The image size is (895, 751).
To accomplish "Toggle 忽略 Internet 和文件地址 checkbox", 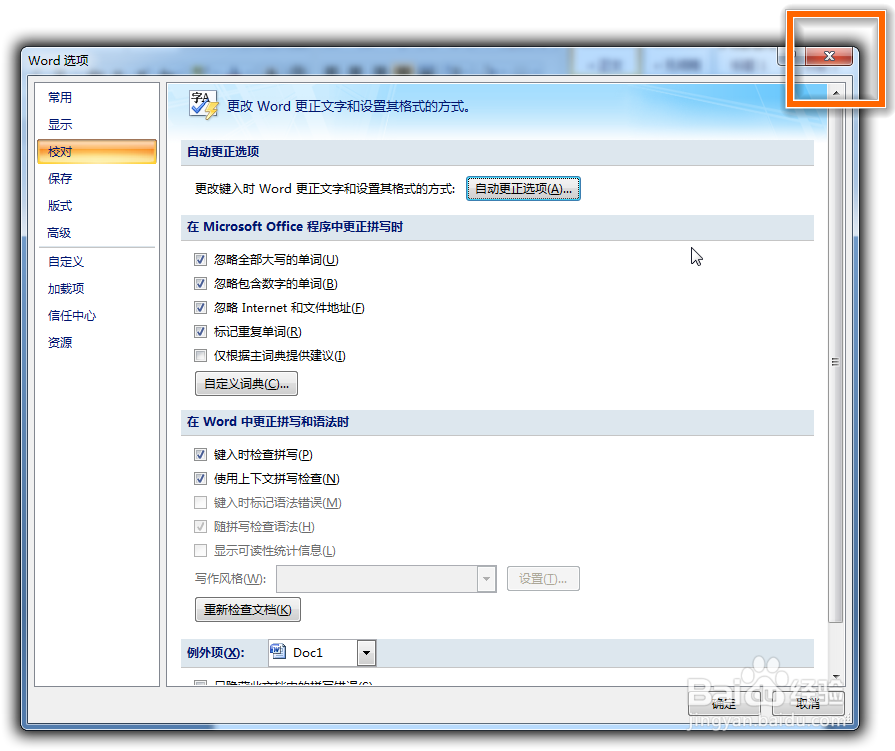I will (200, 308).
